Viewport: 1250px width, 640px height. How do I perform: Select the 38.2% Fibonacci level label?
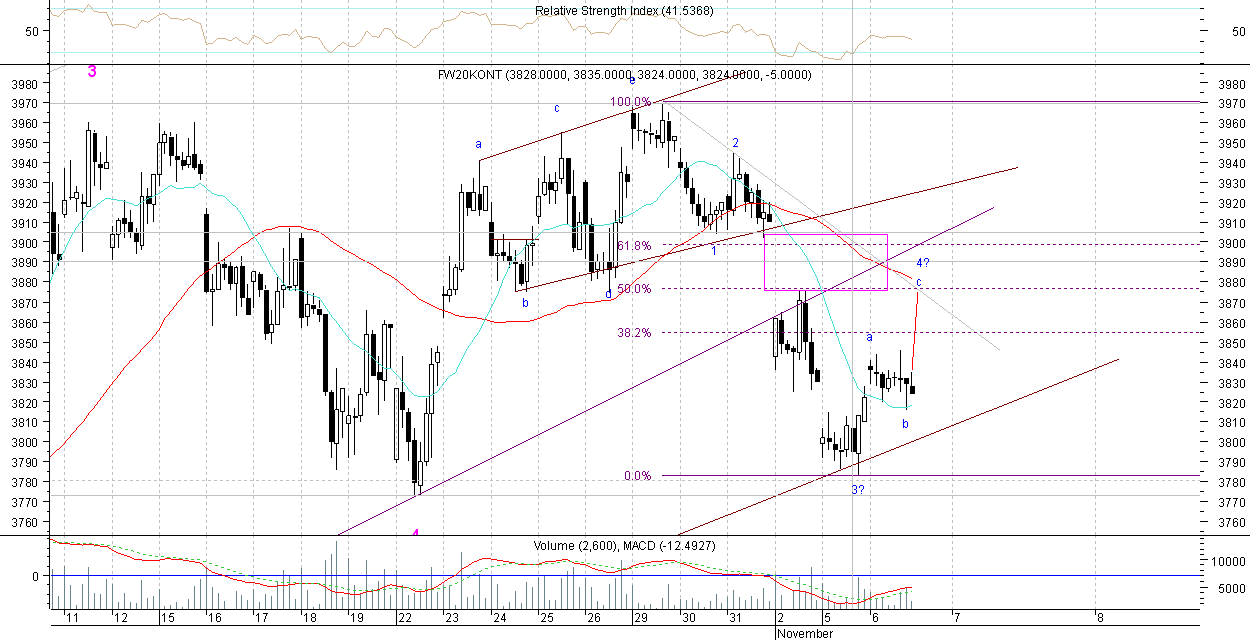pos(634,333)
